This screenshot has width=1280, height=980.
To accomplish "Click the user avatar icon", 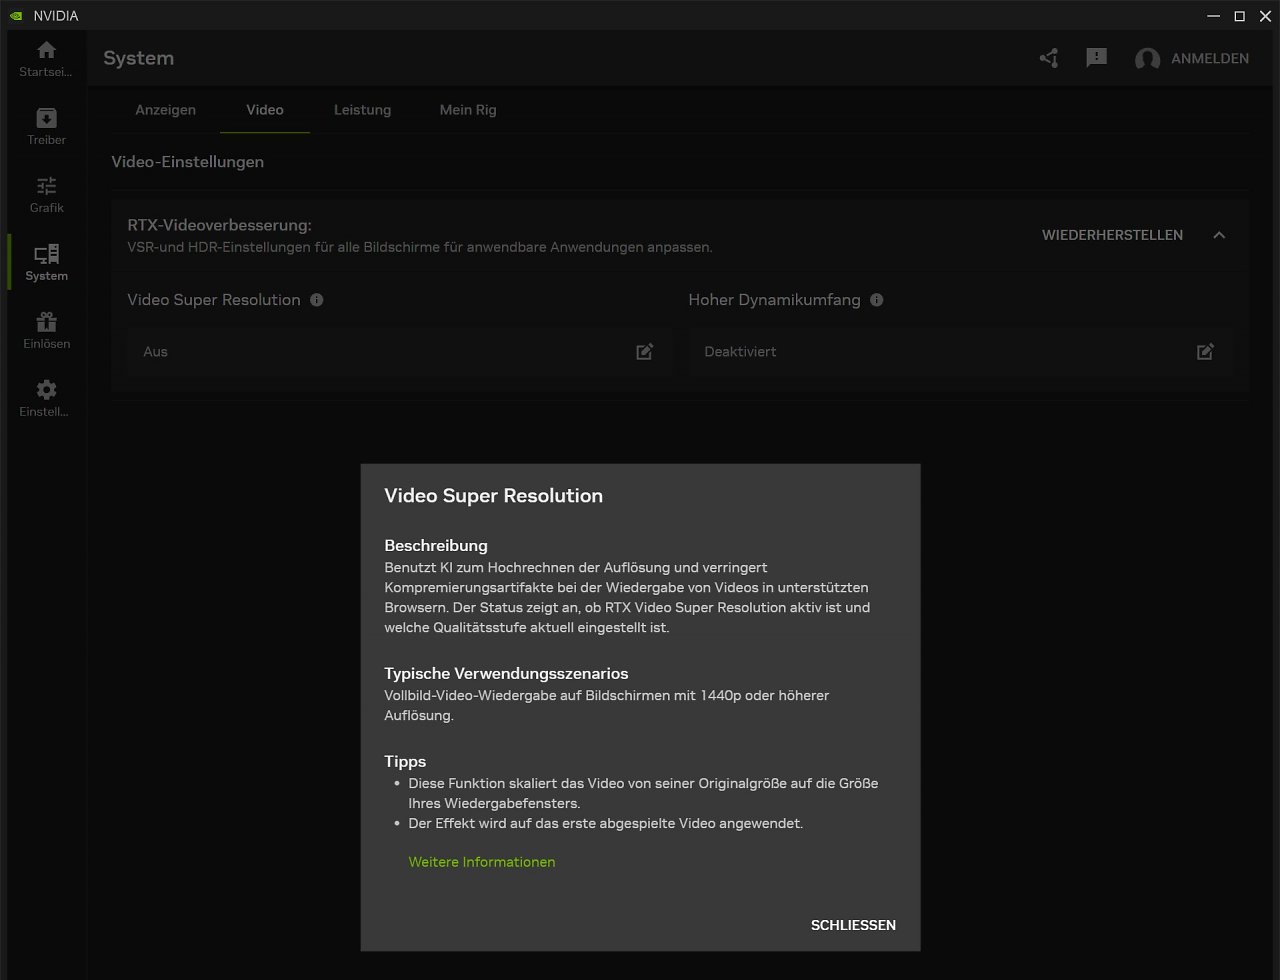I will point(1147,59).
